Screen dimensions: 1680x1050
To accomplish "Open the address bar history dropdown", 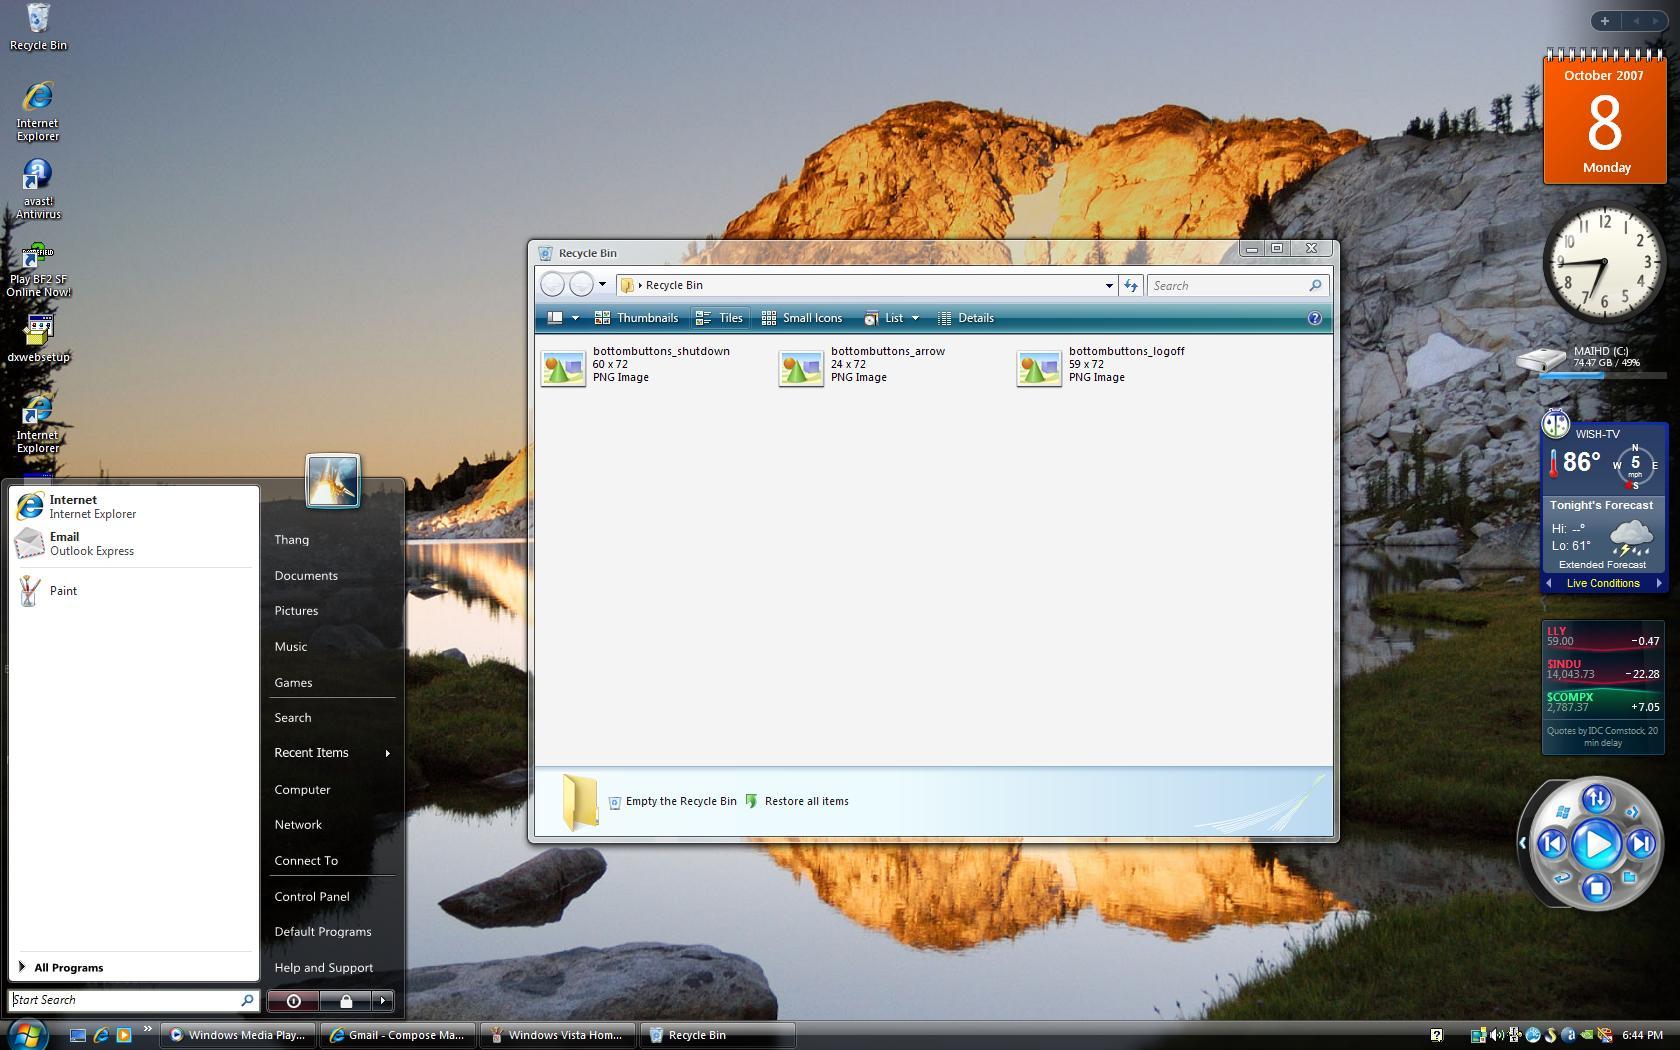I will pyautogui.click(x=1108, y=285).
